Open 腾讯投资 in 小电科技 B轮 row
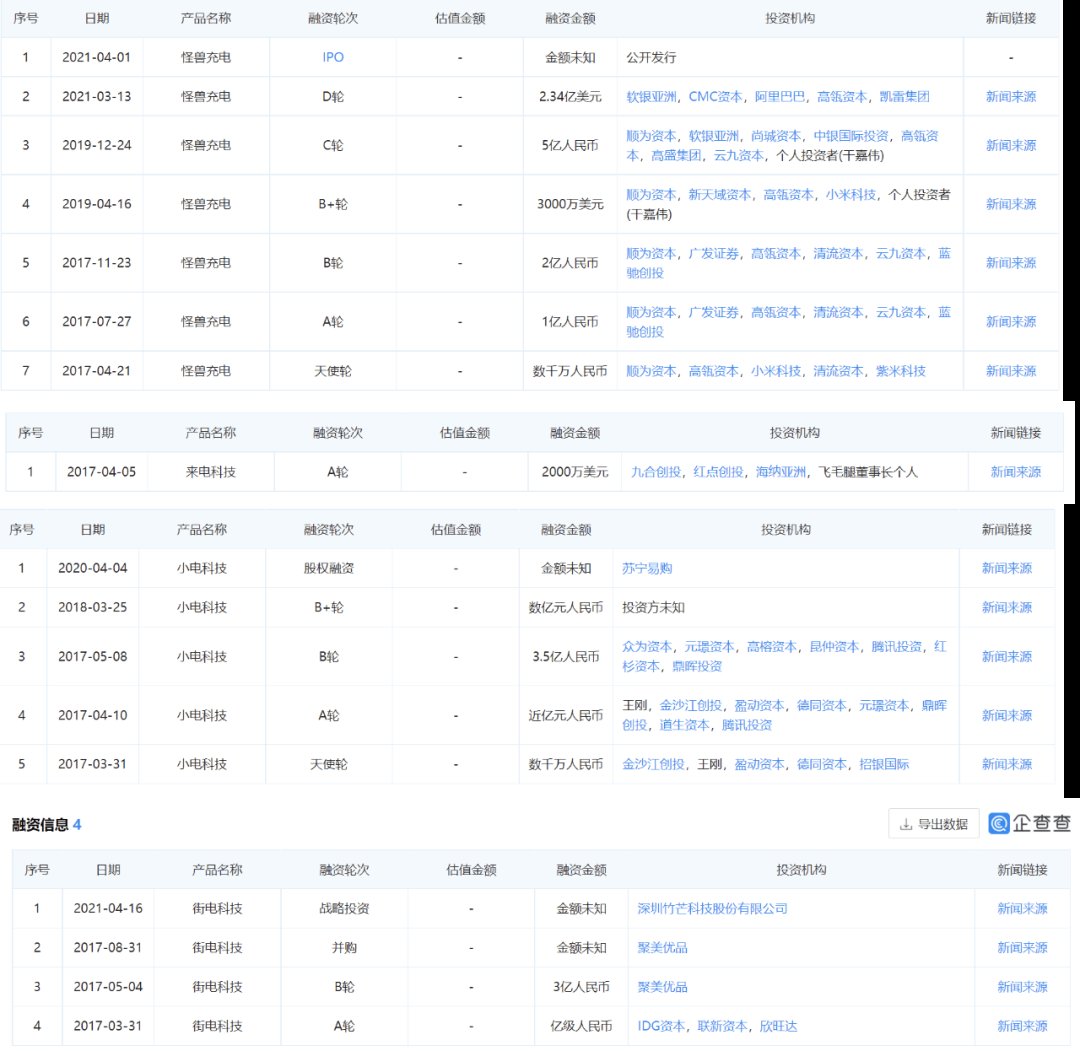 (896, 647)
